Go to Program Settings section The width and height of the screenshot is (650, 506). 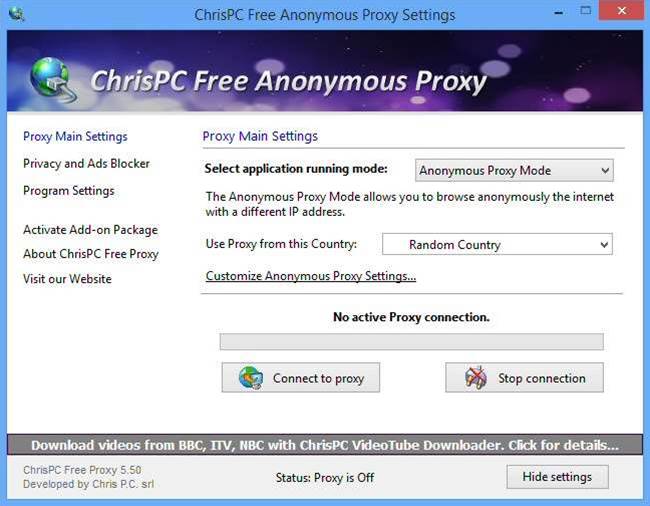pyautogui.click(x=69, y=191)
